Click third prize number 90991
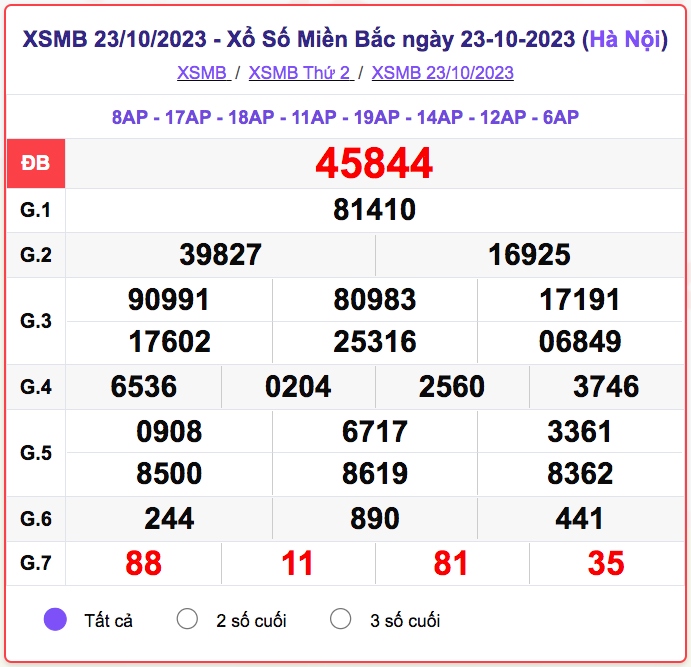This screenshot has width=691, height=667. click(168, 300)
